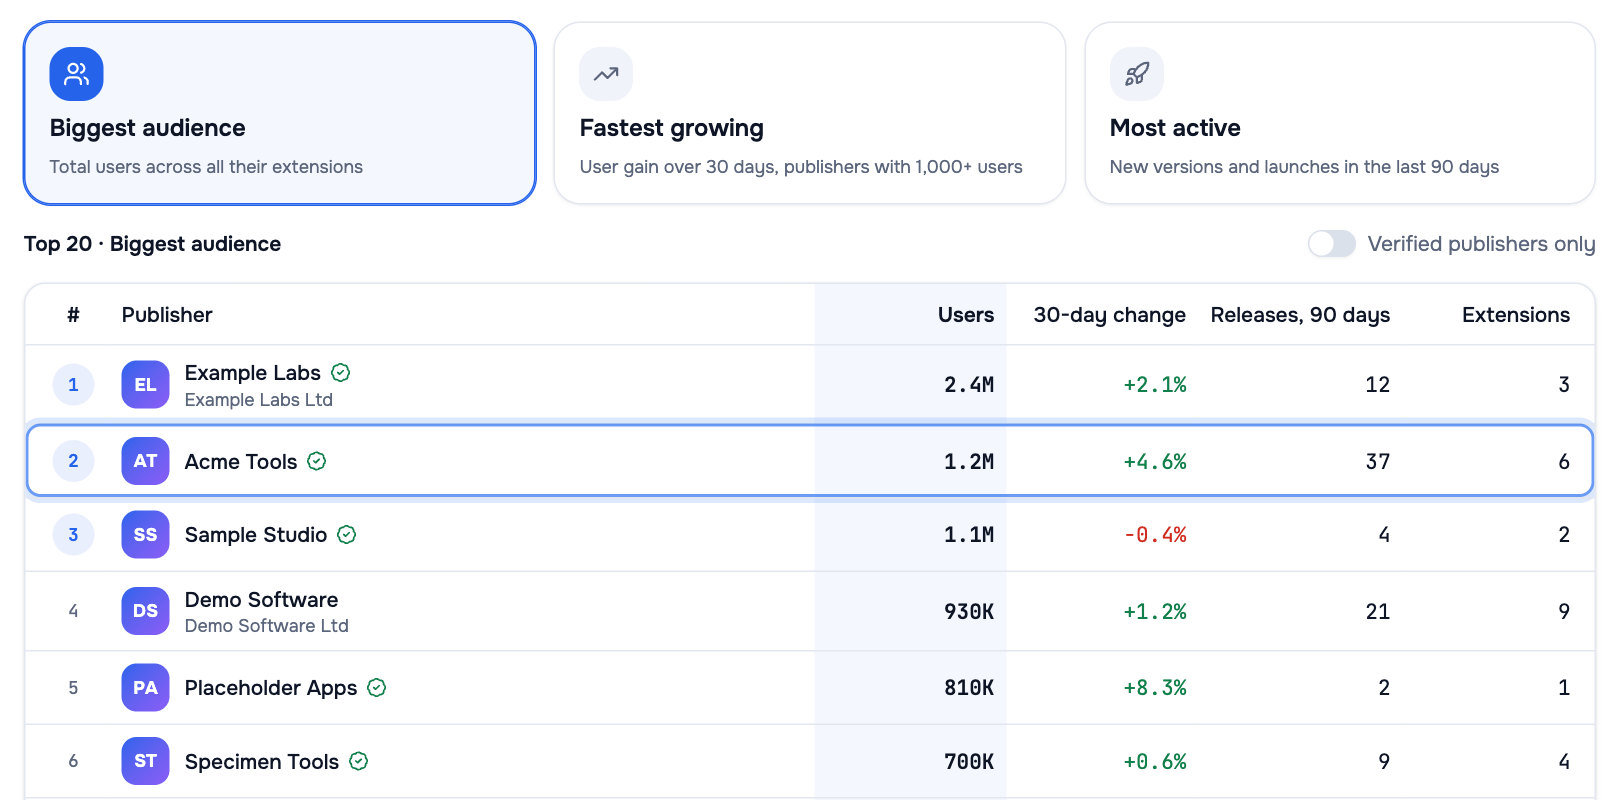The height and width of the screenshot is (800, 1620).
Task: Click the EL avatar for Example Labs
Action: coord(145,385)
